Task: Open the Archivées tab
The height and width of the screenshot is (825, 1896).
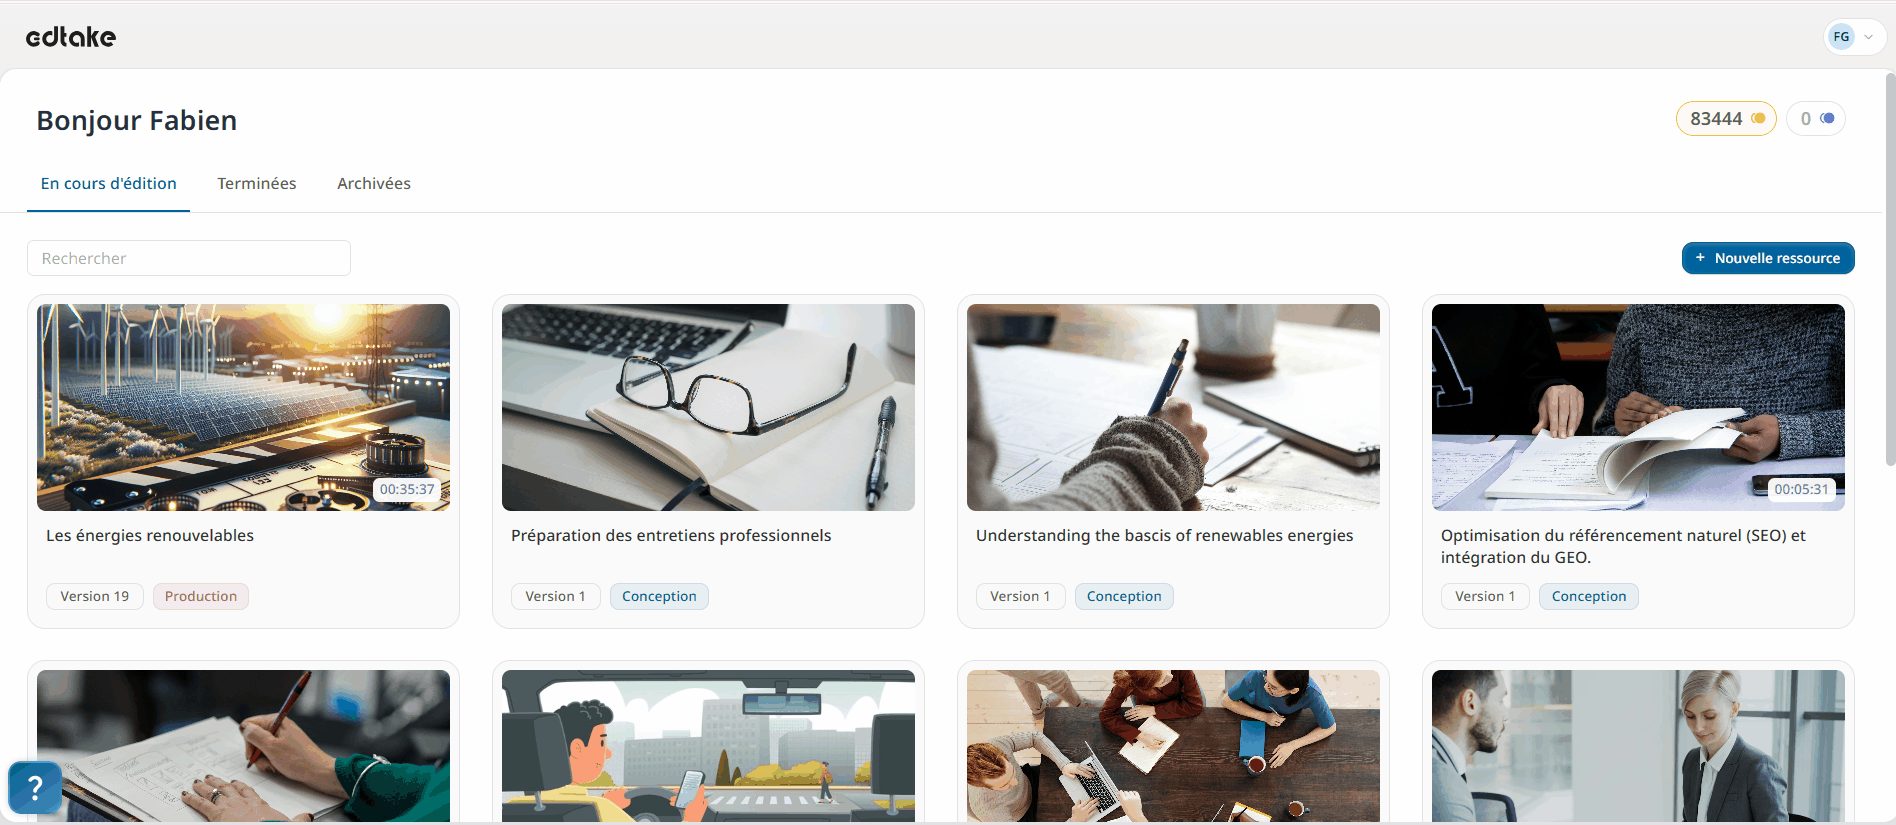Action: (x=374, y=184)
